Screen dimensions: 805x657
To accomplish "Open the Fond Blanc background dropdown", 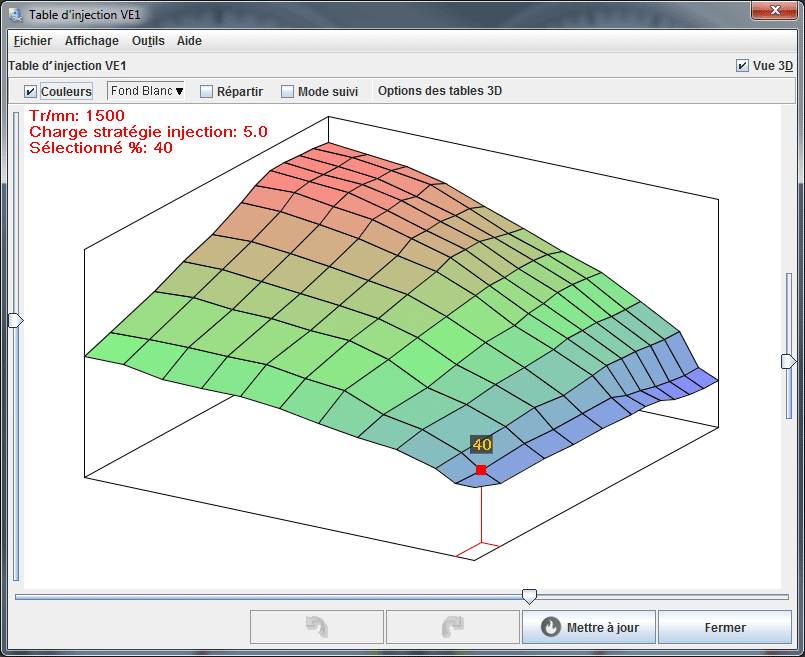I will (x=146, y=91).
